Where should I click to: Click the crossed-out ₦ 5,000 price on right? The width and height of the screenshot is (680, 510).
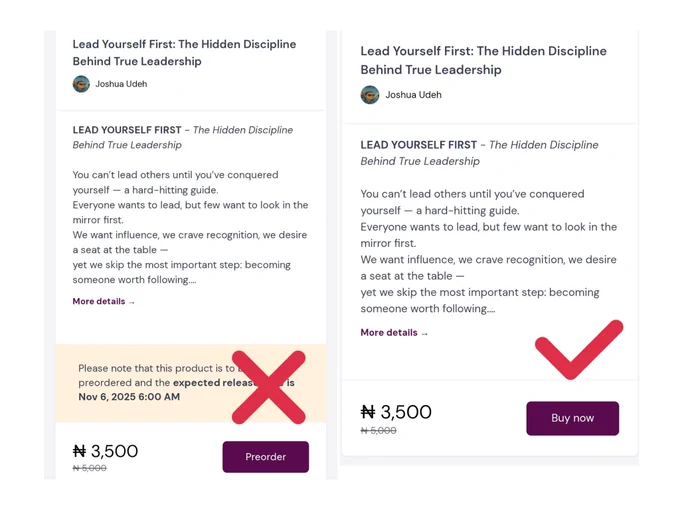(x=378, y=431)
